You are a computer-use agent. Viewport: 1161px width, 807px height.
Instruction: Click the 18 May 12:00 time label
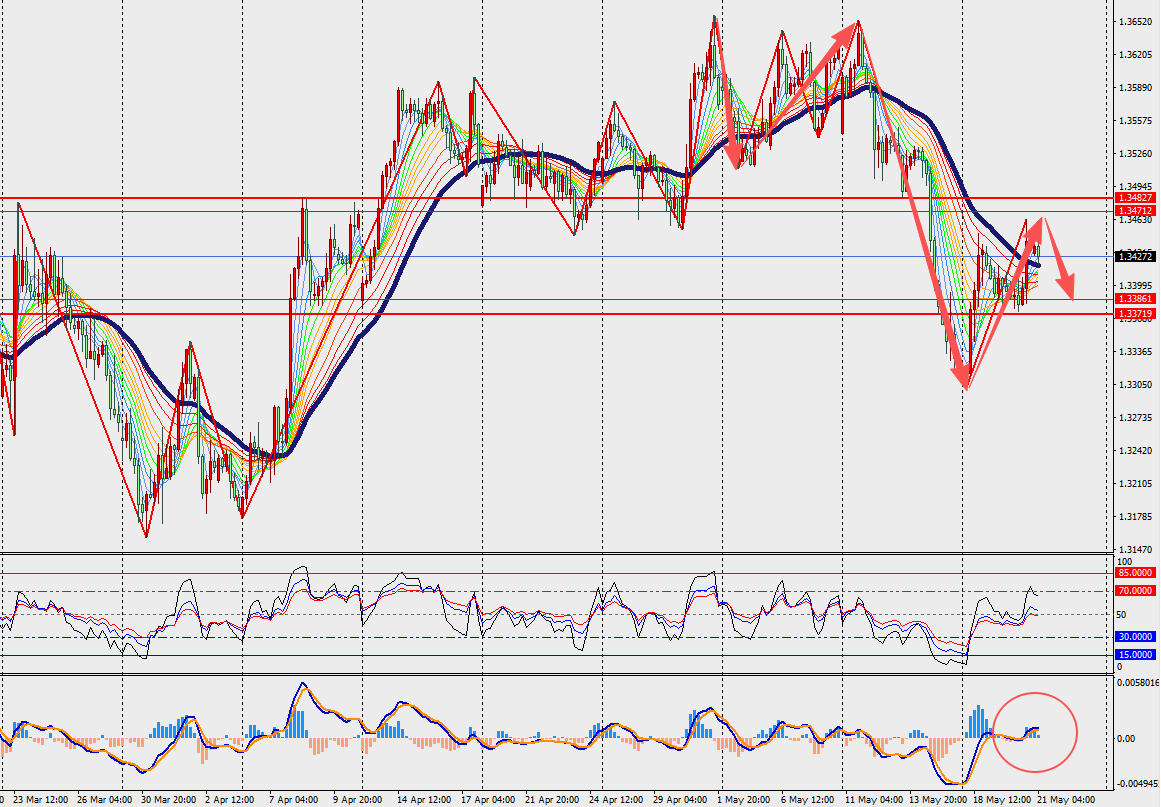1000,800
